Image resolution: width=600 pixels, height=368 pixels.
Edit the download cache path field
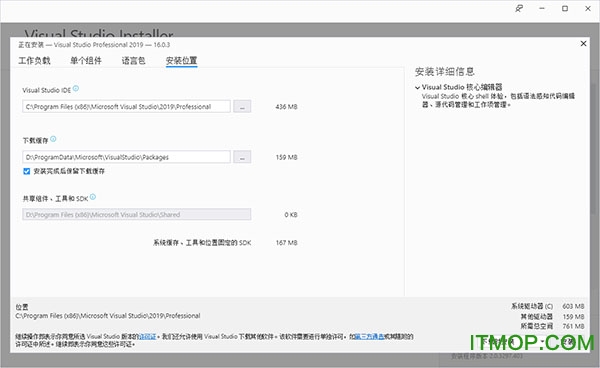click(x=126, y=157)
